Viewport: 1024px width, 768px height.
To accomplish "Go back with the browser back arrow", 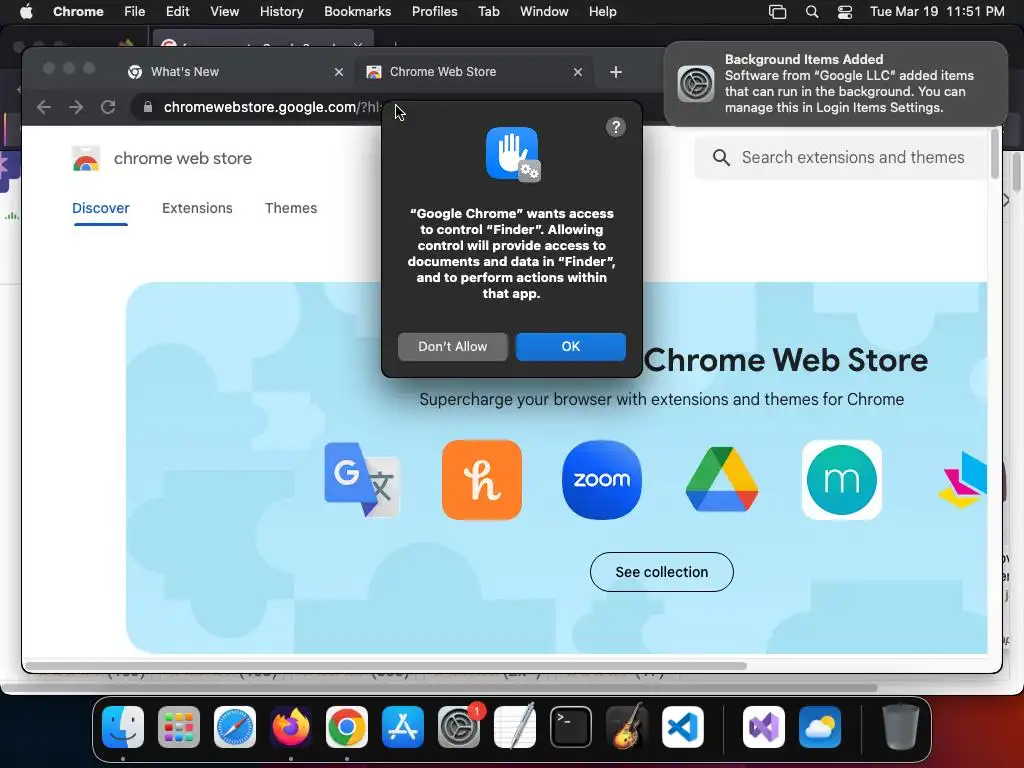I will [x=44, y=107].
